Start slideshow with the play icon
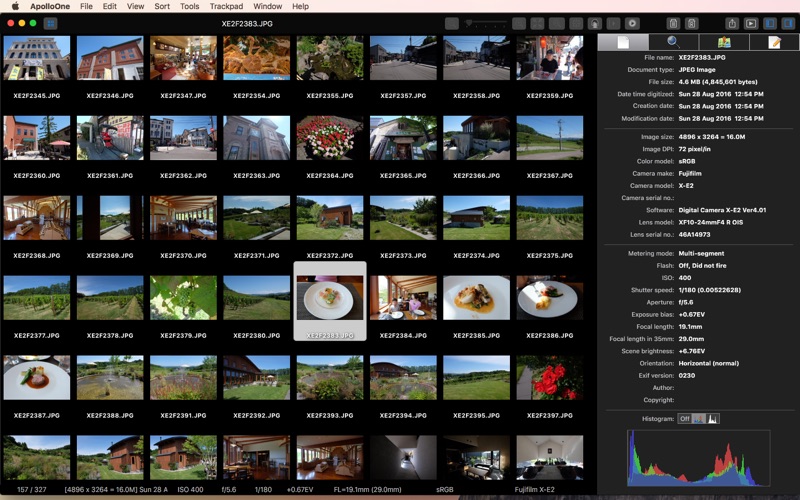Screen dimensions: 800x500 pyautogui.click(x=751, y=22)
